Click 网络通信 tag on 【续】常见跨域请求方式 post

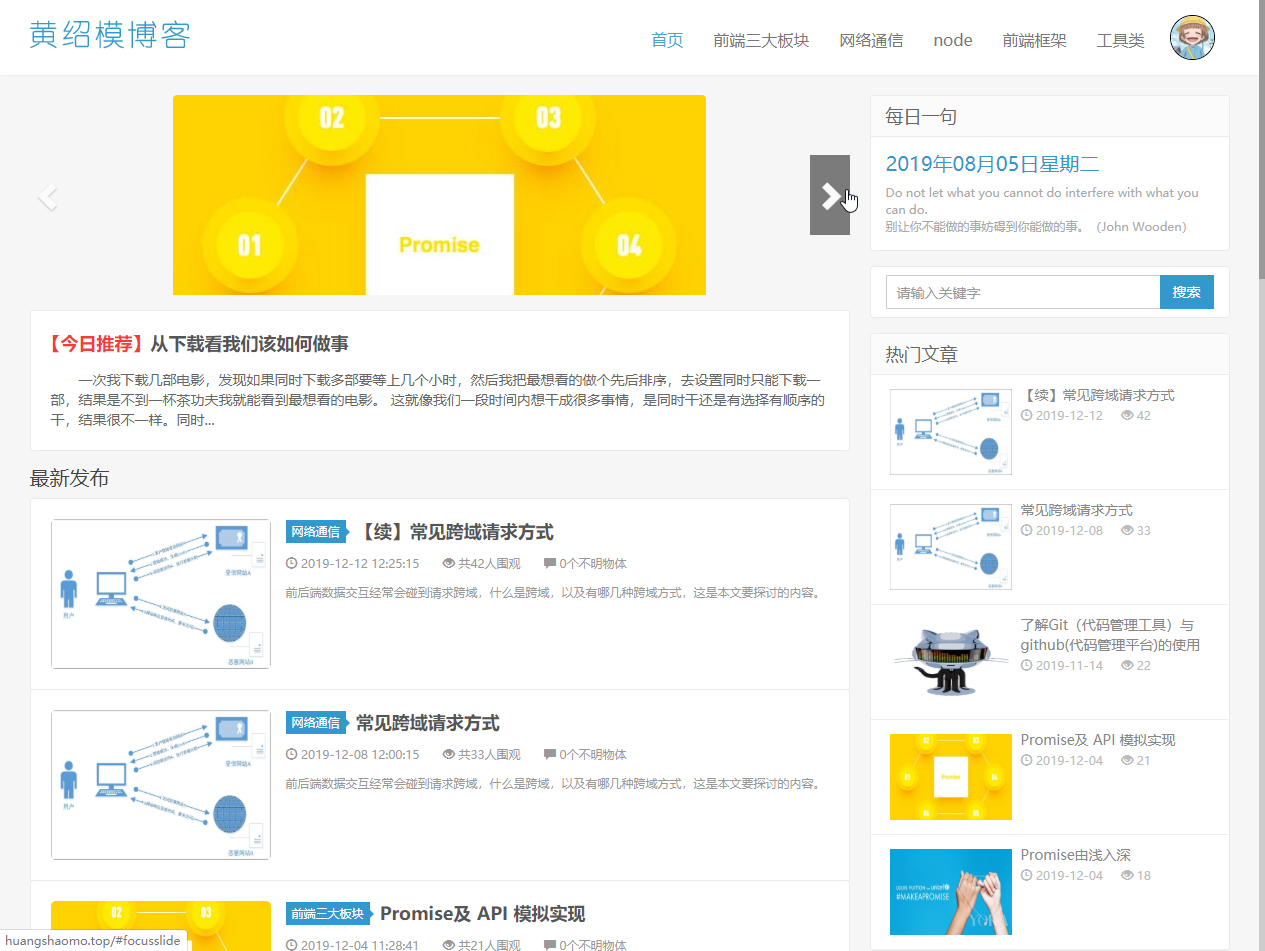(x=316, y=531)
